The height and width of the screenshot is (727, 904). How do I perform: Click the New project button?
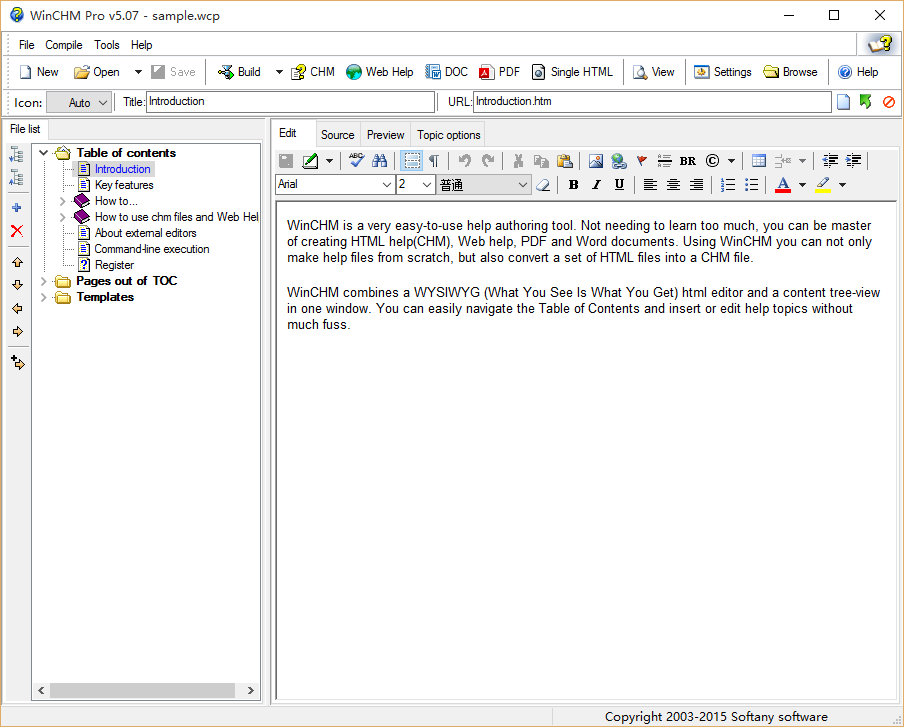coord(39,72)
